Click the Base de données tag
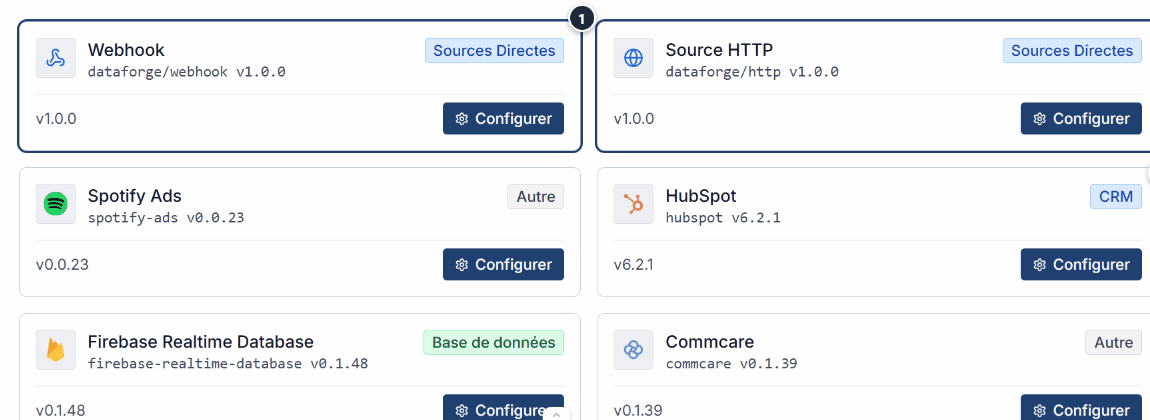 (493, 343)
